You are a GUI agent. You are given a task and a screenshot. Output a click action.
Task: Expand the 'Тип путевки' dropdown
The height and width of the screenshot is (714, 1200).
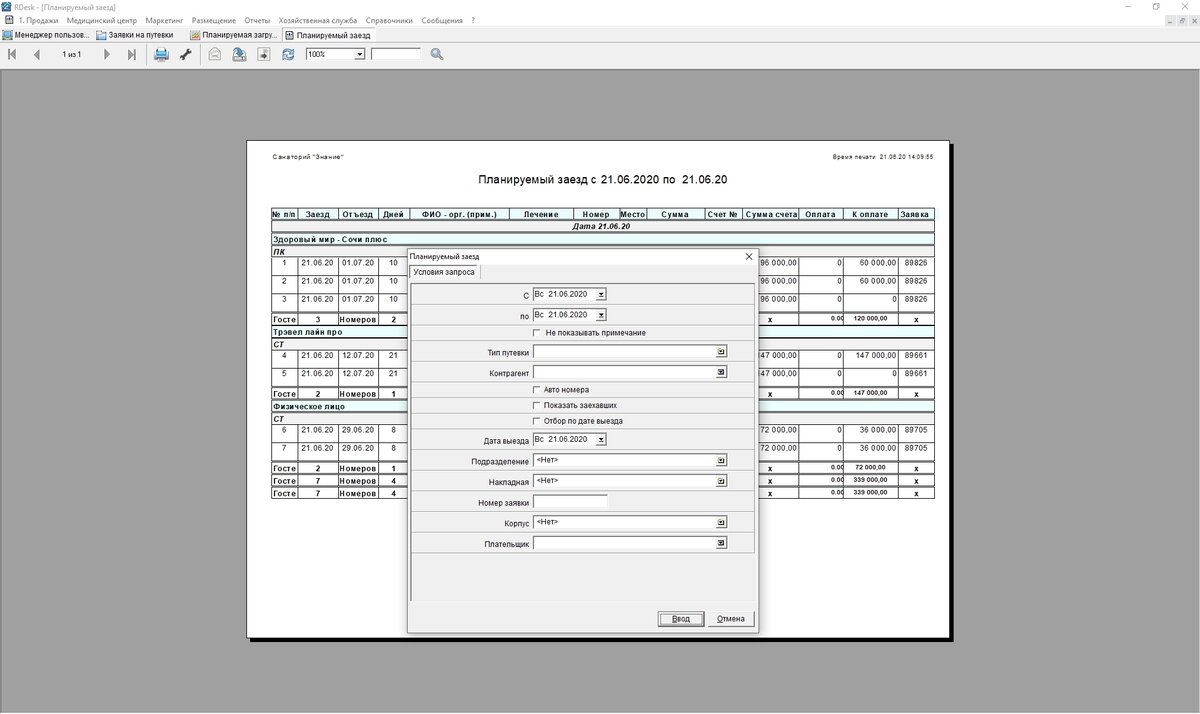(721, 352)
